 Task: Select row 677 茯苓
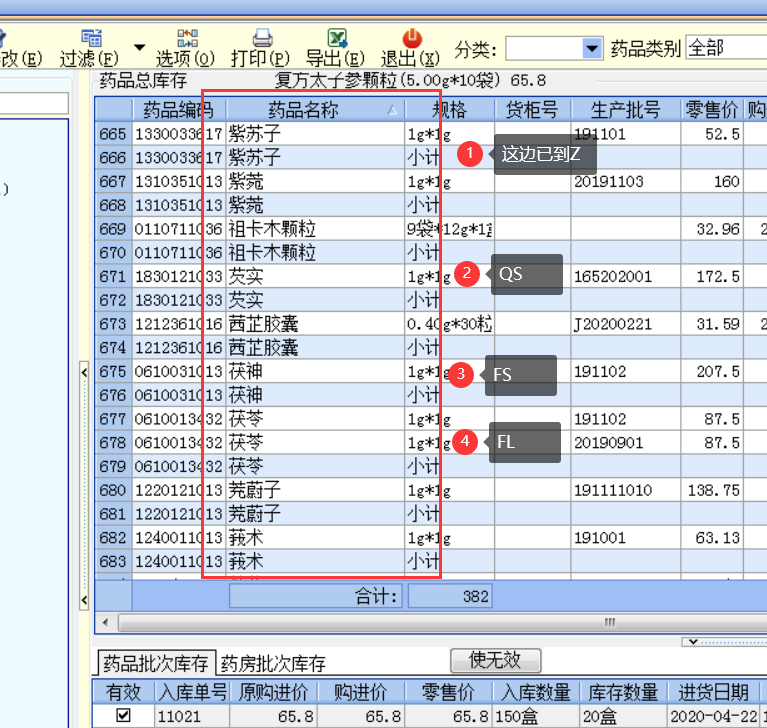pyautogui.click(x=430, y=418)
